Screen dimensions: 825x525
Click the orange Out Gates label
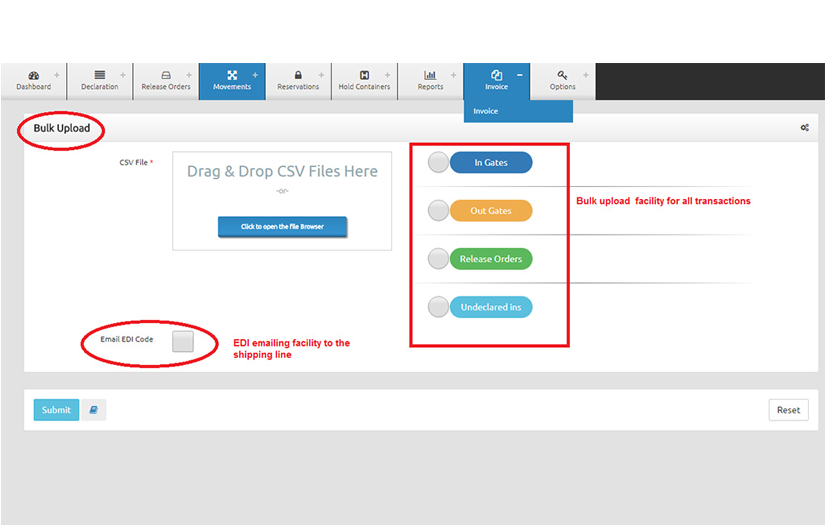tap(491, 210)
